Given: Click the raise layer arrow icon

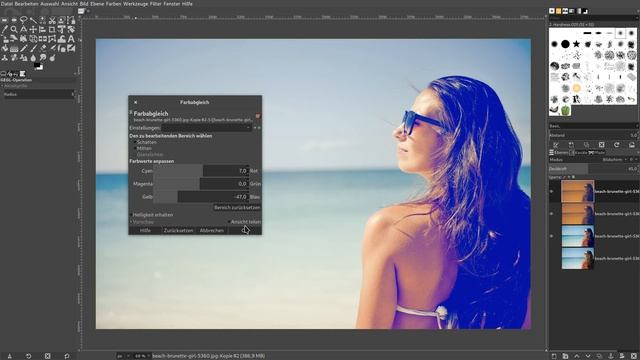Looking at the screenshot, I should coord(576,356).
